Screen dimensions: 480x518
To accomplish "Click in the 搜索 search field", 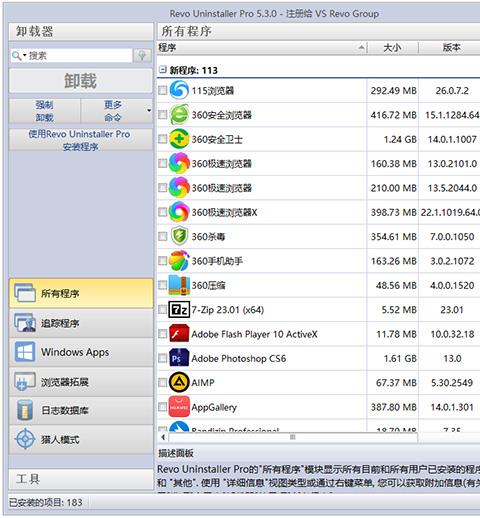I will tap(78, 55).
